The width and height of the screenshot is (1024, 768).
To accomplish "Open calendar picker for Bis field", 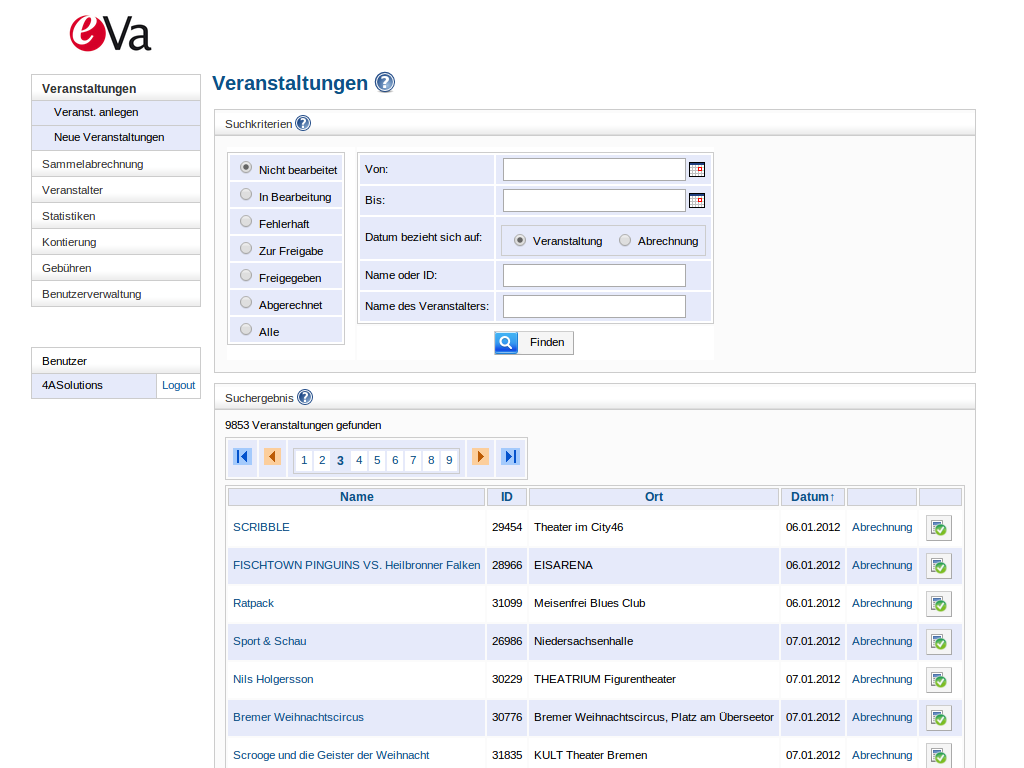I will (697, 200).
